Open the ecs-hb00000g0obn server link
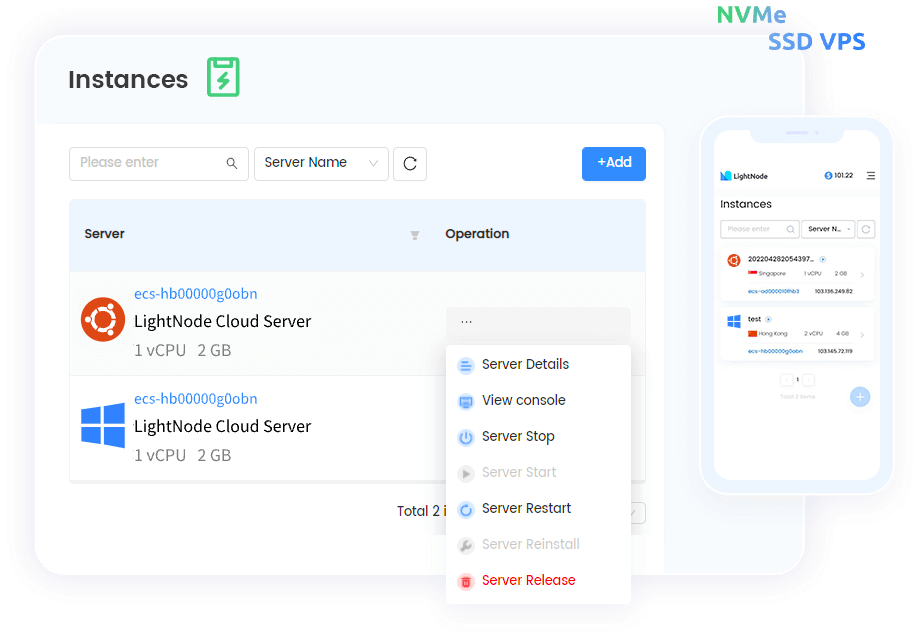This screenshot has height=639, width=920. point(195,293)
